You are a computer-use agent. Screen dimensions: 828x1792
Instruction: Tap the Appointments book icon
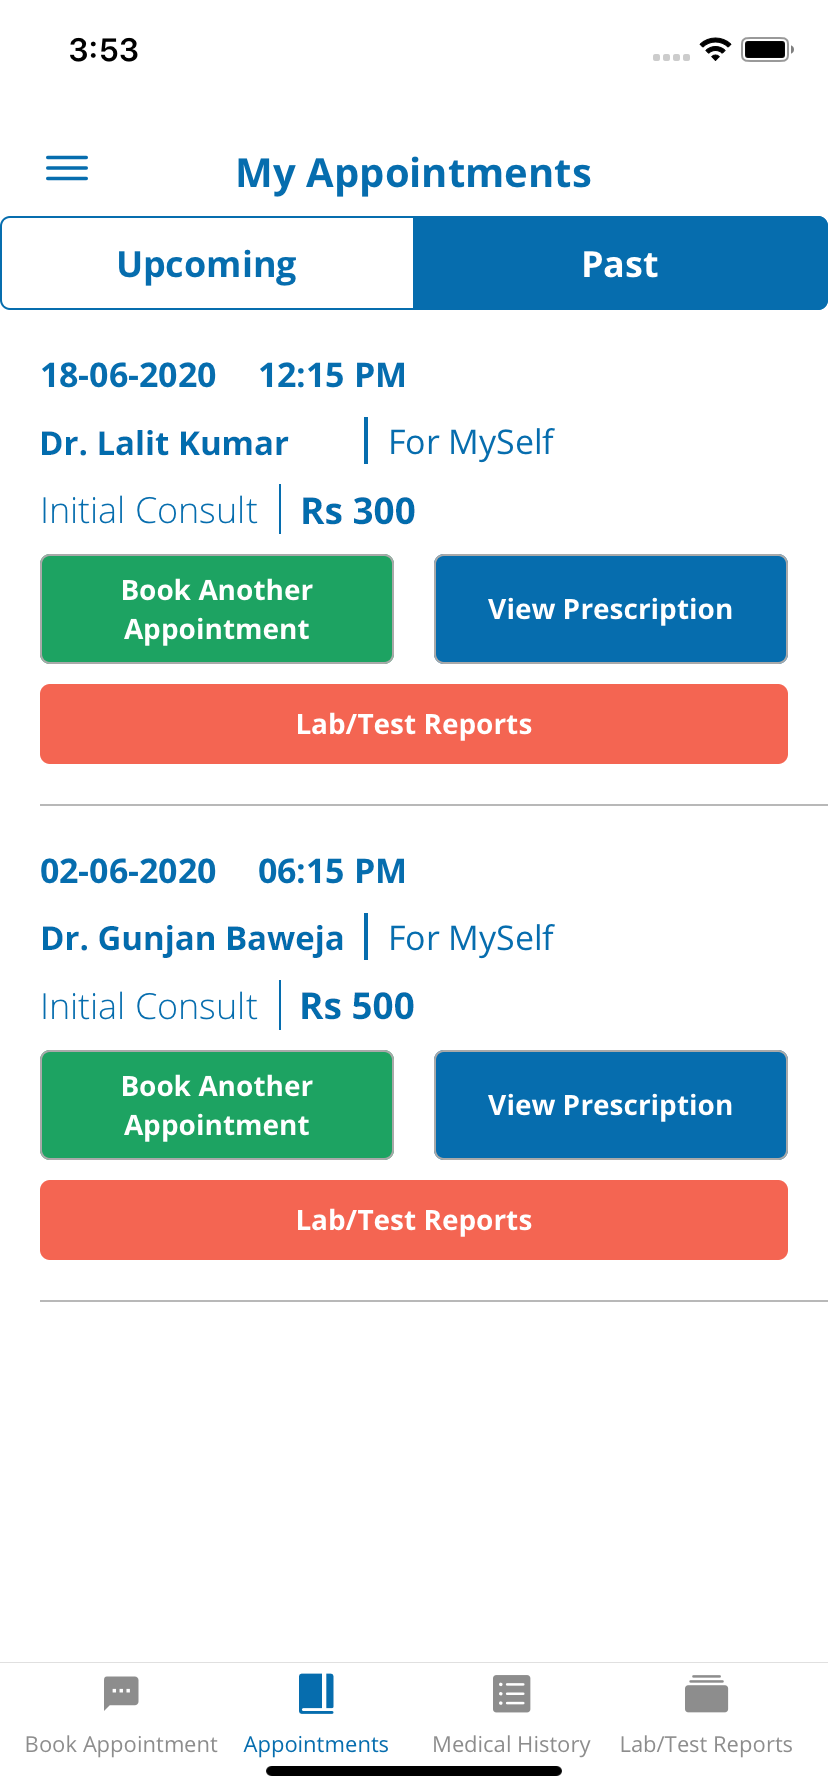point(316,1694)
